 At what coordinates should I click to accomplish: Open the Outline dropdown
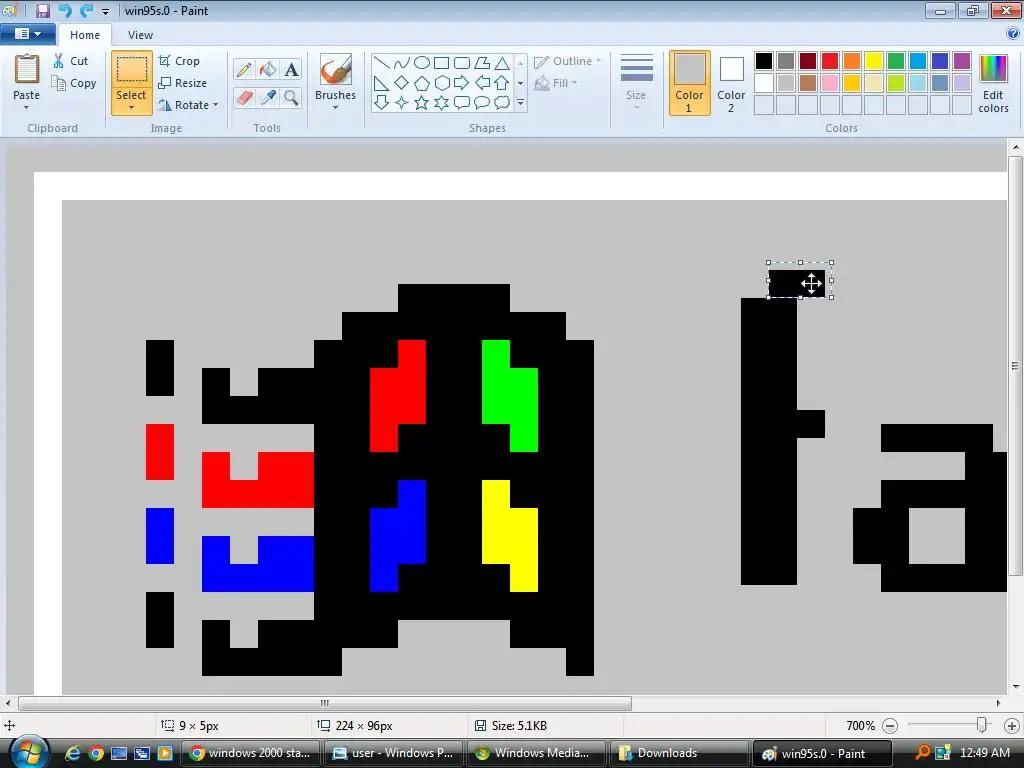click(x=568, y=61)
